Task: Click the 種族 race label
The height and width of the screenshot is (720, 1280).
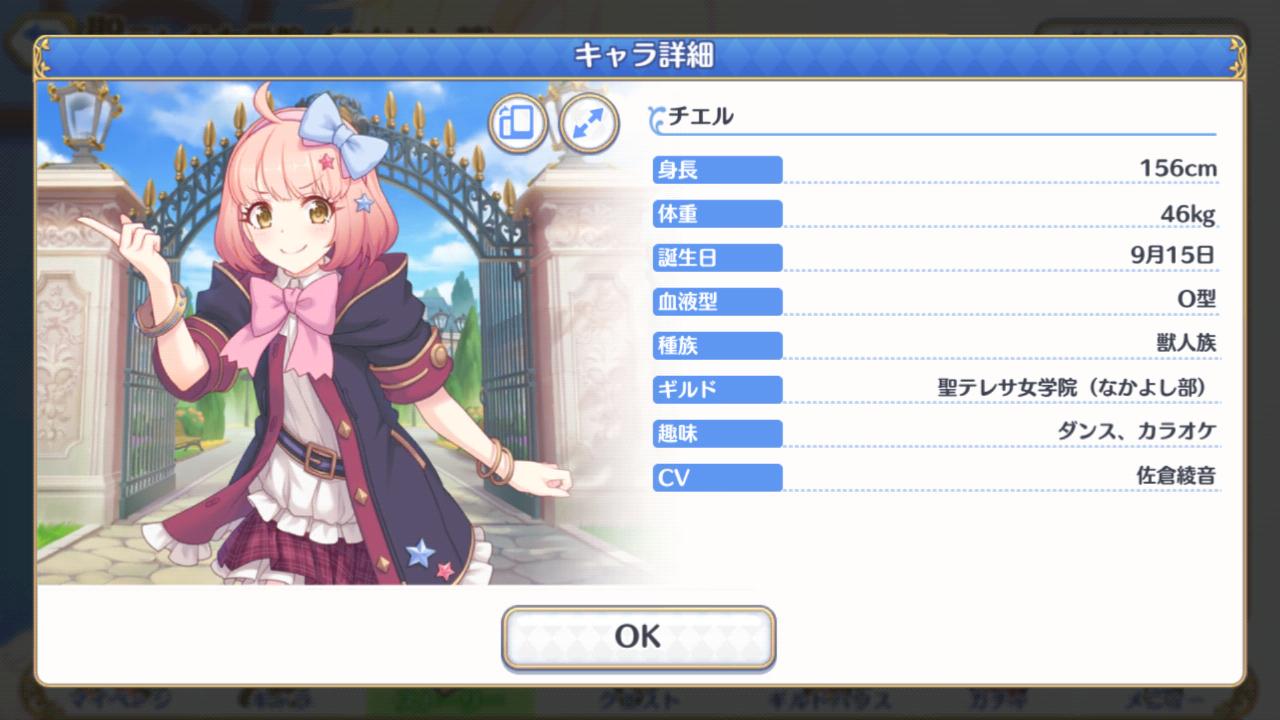Action: tap(717, 345)
